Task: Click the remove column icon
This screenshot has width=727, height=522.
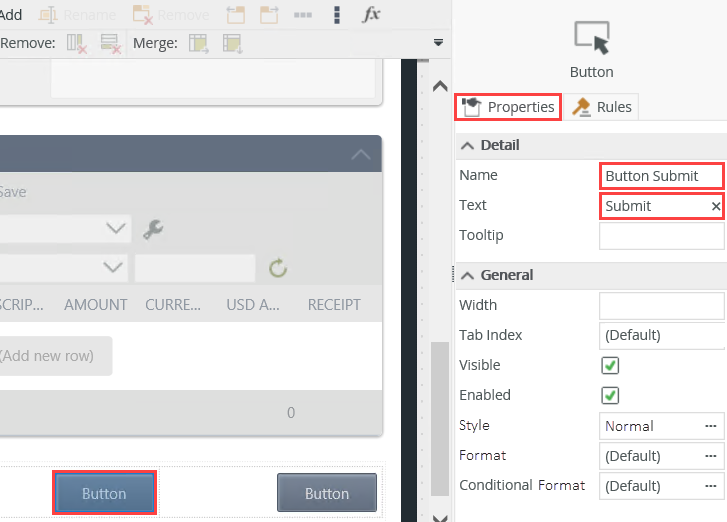Action: tap(77, 44)
